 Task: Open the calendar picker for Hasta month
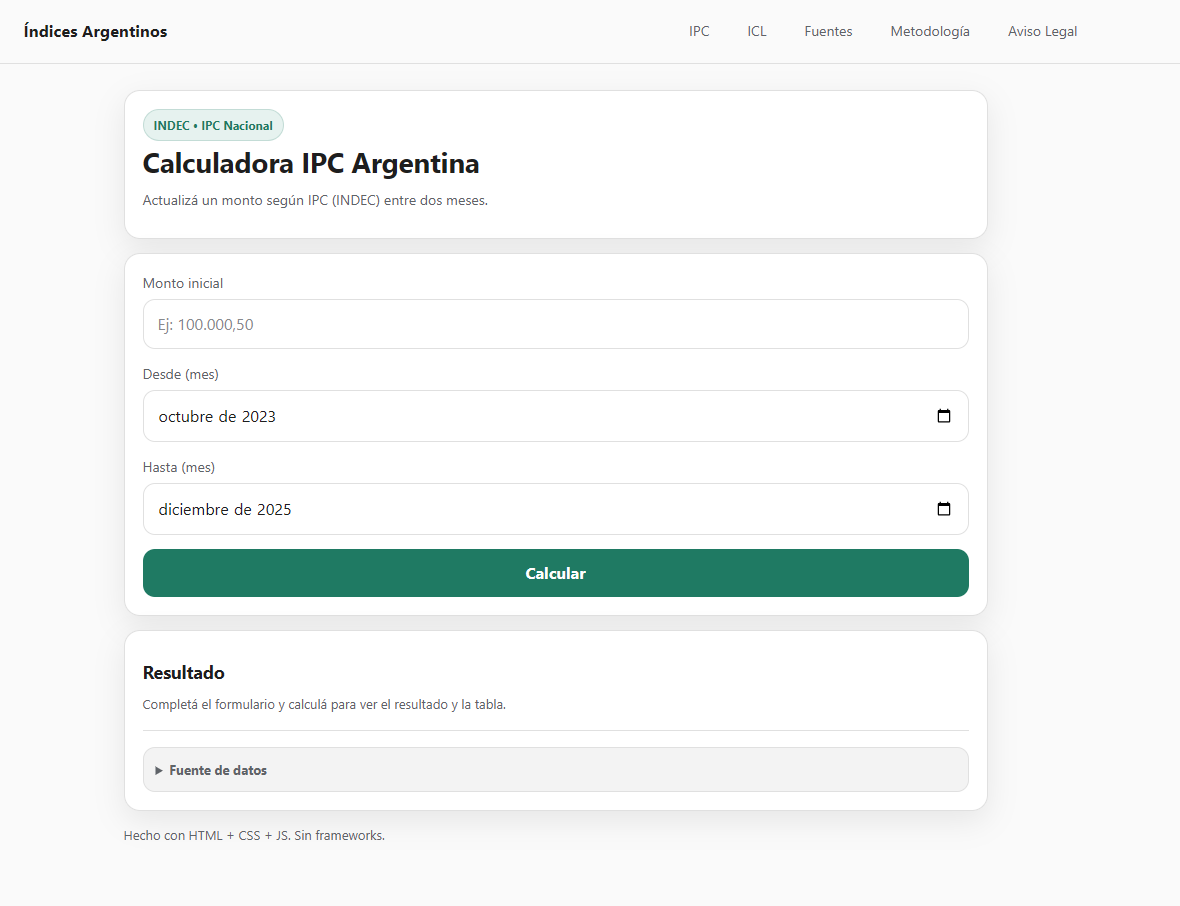click(943, 509)
